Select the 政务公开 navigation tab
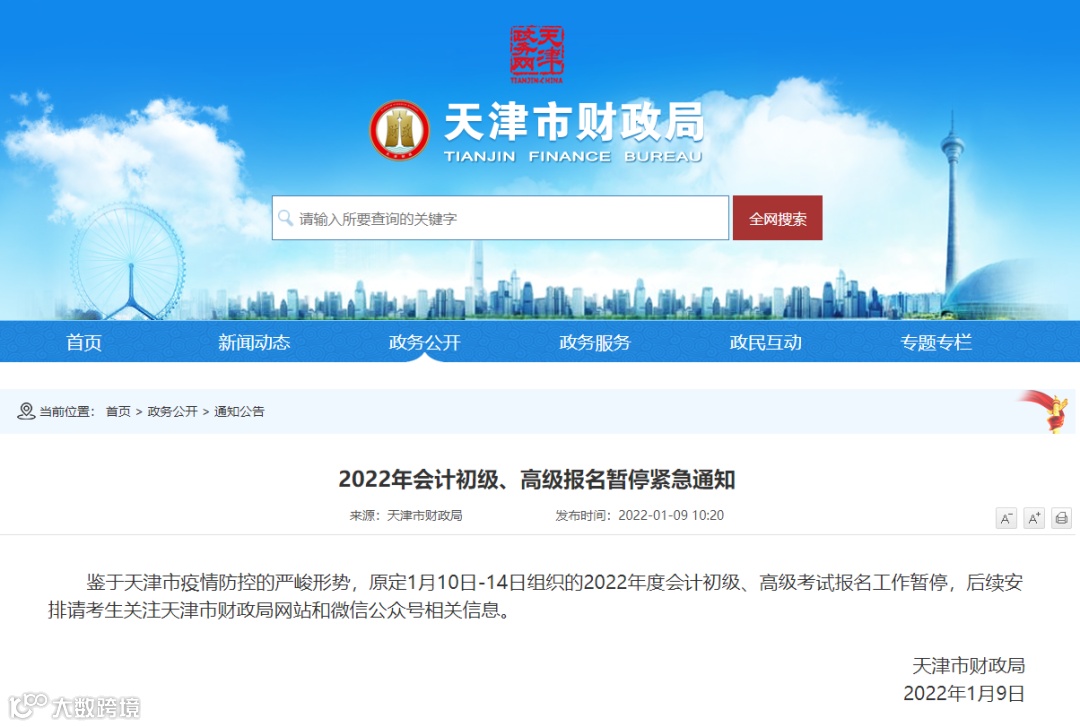 click(424, 342)
